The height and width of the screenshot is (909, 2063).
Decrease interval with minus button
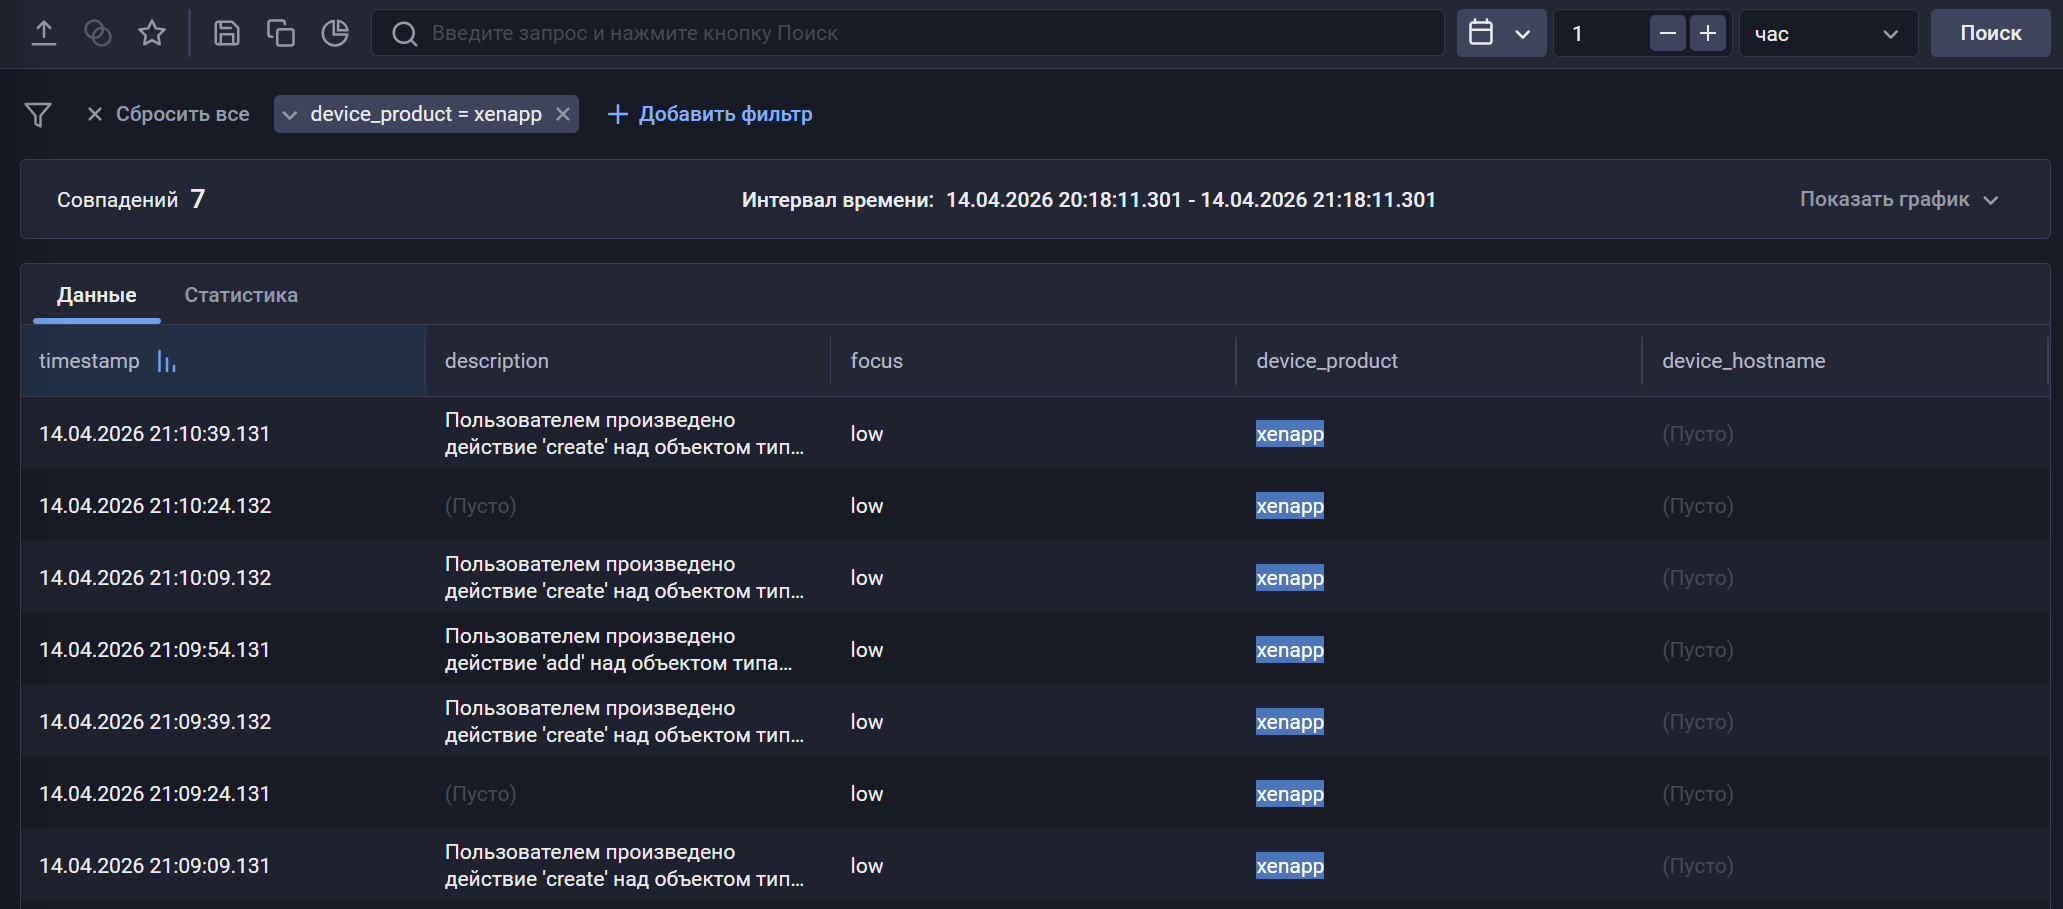[1668, 33]
